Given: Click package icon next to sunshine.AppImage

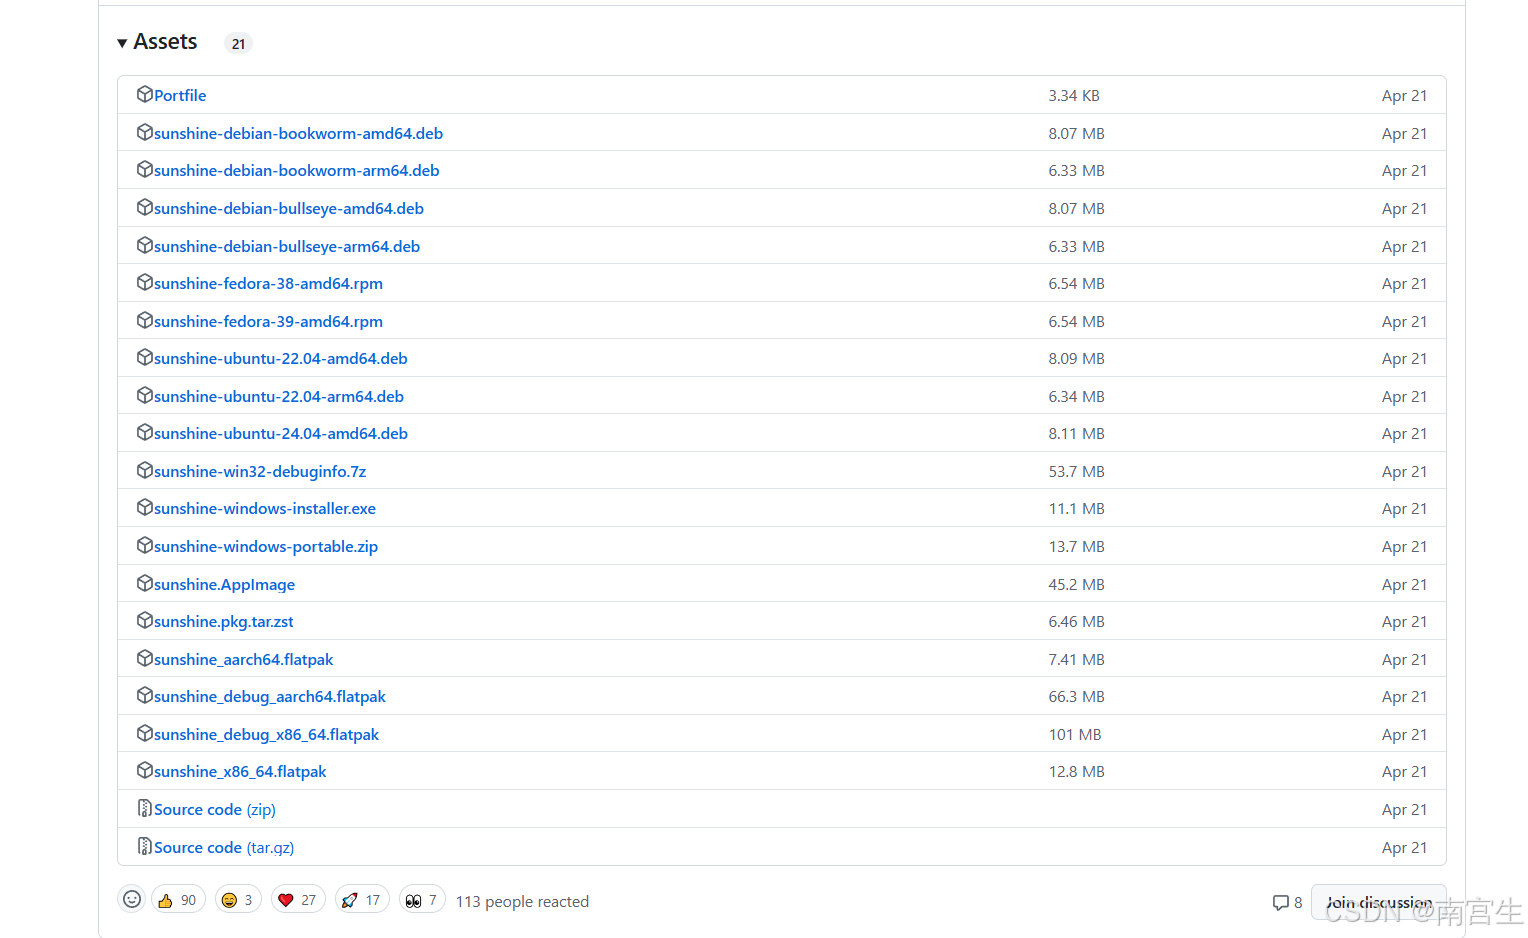Looking at the screenshot, I should (145, 583).
